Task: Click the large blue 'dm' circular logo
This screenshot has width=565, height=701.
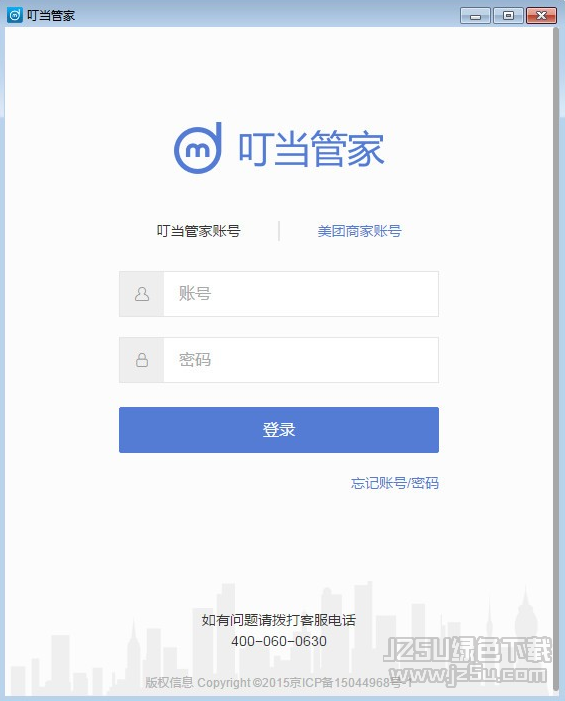Action: tap(198, 148)
